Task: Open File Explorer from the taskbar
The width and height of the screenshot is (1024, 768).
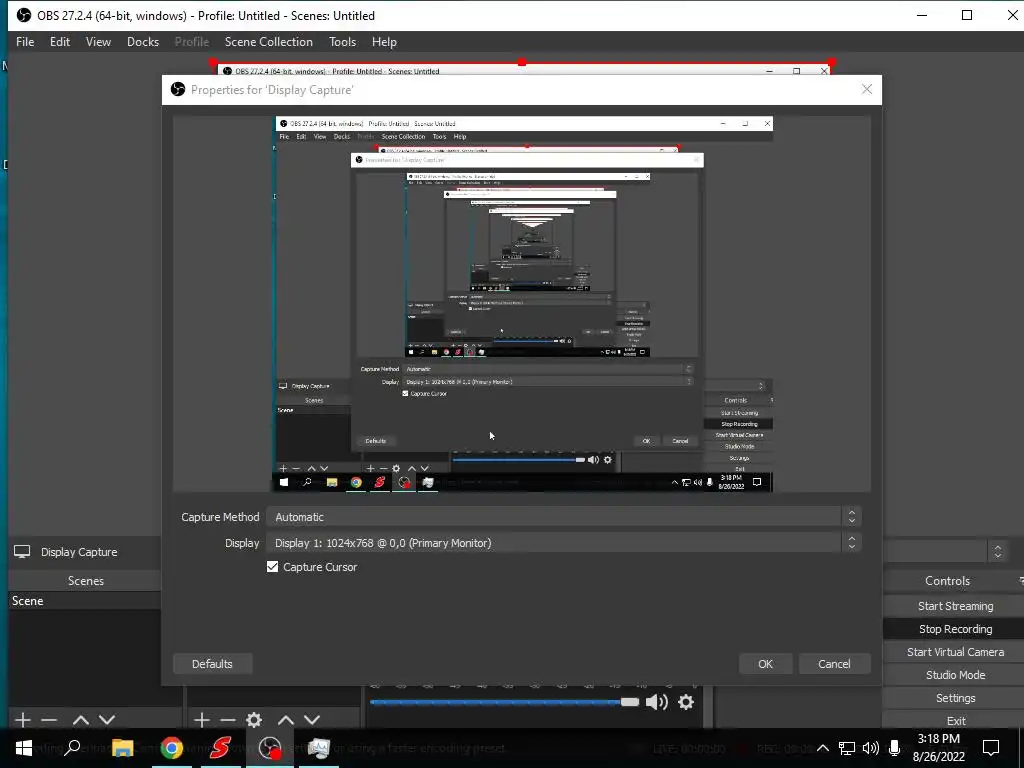Action: [122, 748]
